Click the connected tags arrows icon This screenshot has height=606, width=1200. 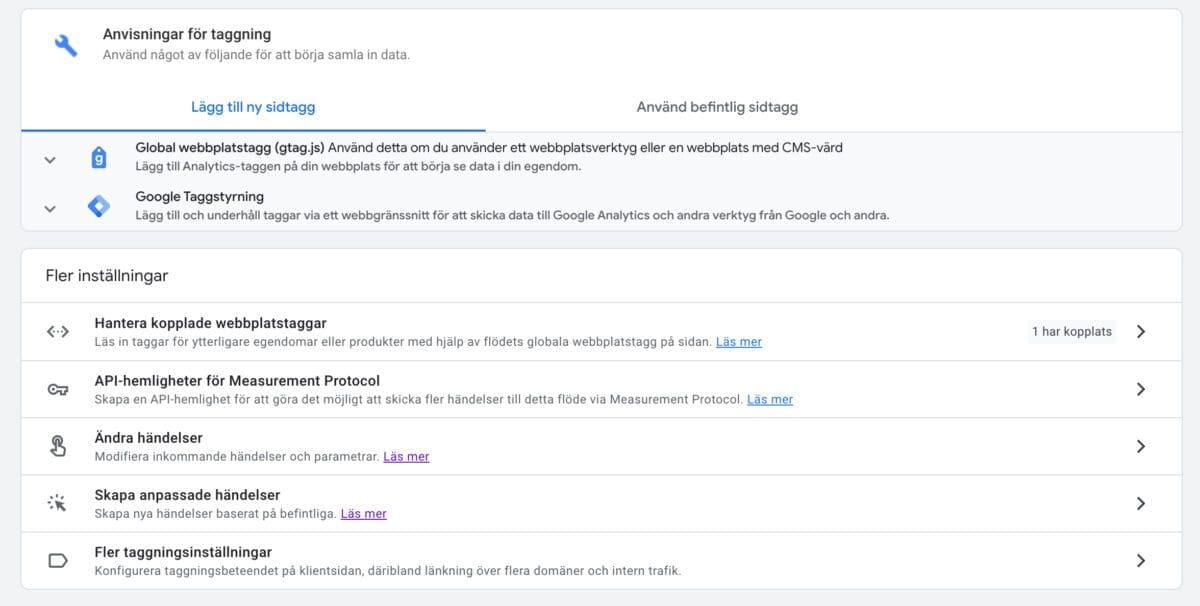tap(58, 332)
